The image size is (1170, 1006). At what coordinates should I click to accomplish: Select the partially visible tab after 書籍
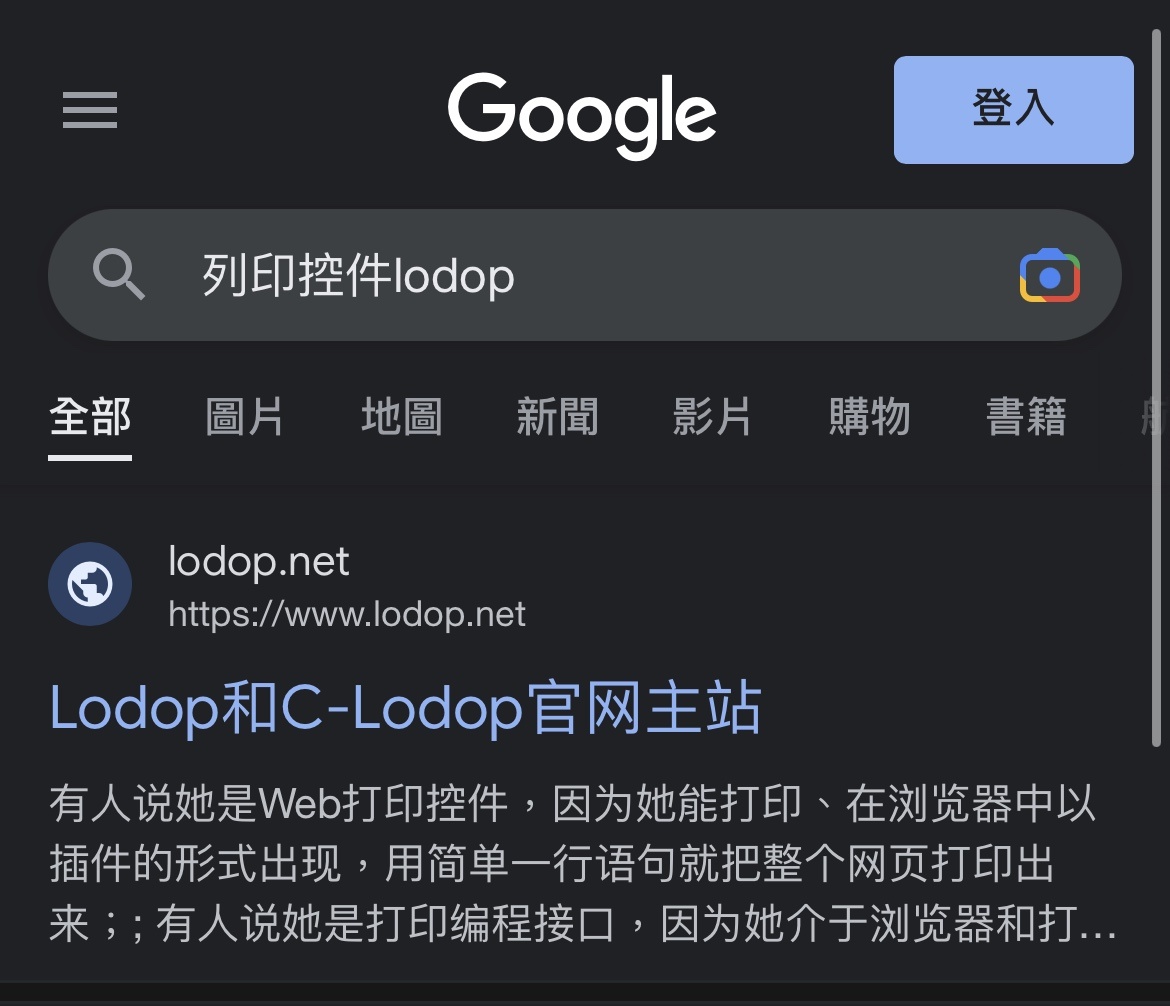click(1154, 416)
